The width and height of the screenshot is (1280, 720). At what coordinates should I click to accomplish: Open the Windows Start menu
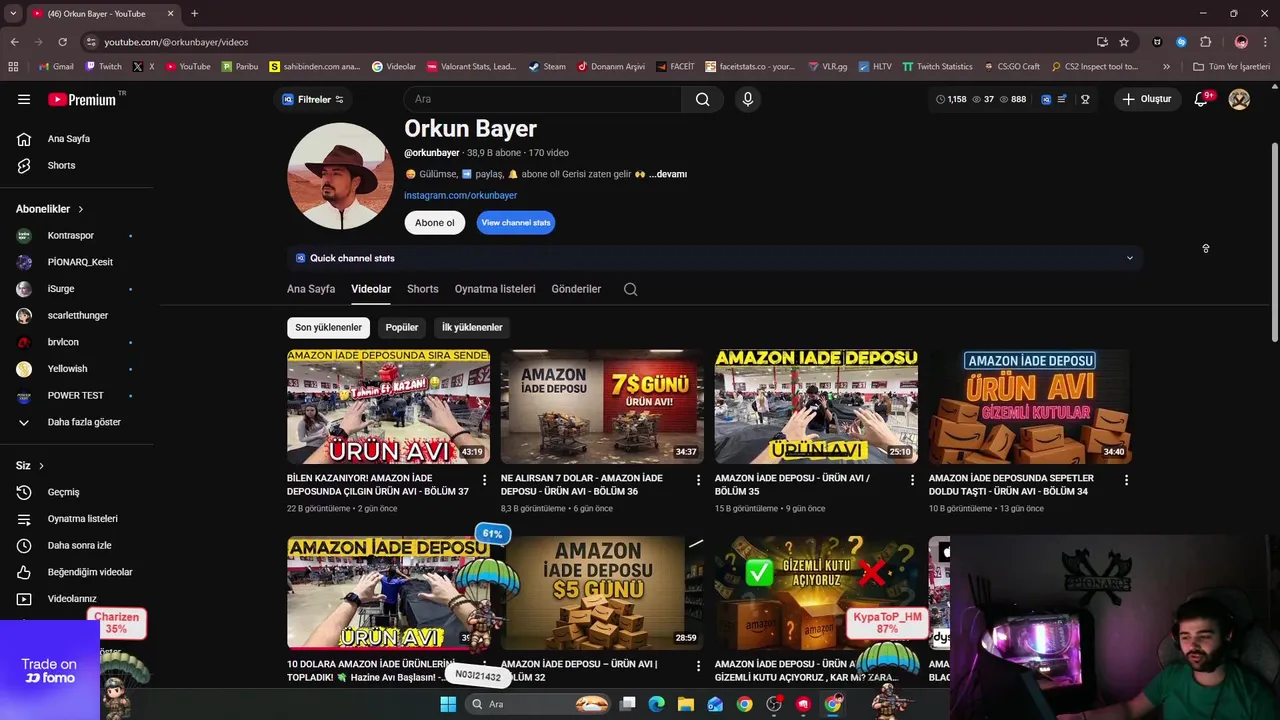click(448, 704)
